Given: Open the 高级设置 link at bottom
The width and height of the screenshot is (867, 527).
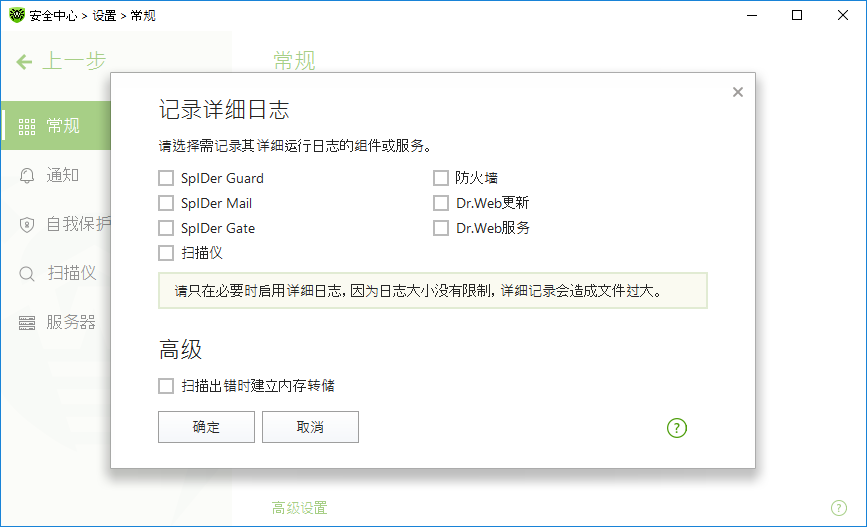Looking at the screenshot, I should click(299, 508).
